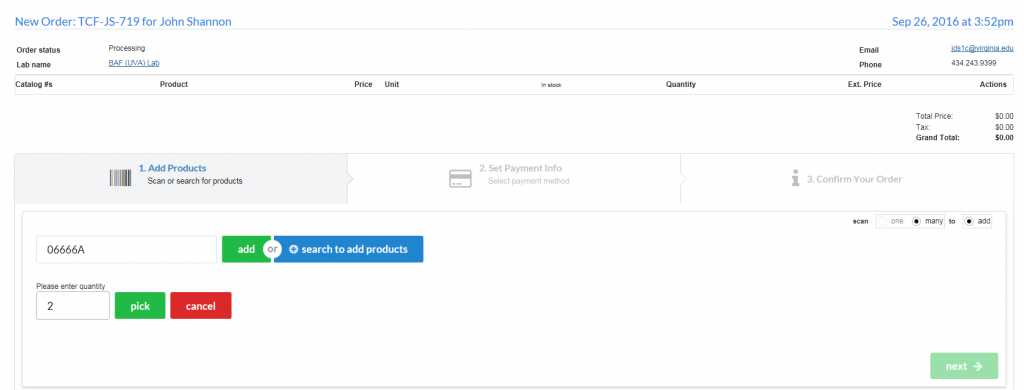1024x390 pixels.
Task: Click the catalog number field containing 06666A
Action: tap(126, 250)
